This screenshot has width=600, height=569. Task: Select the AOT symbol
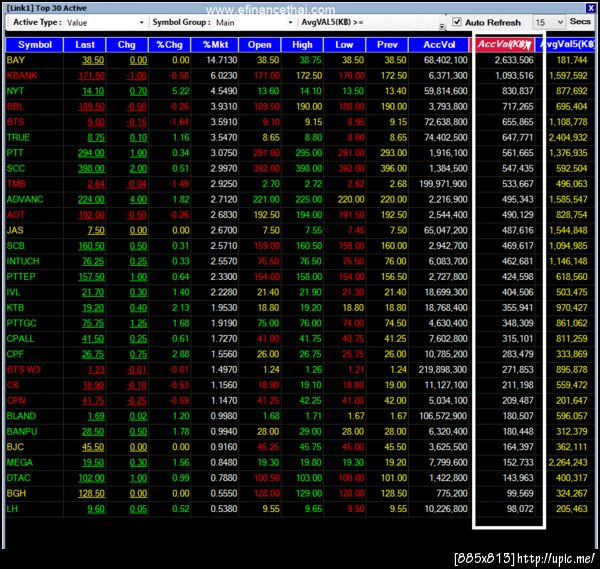point(15,215)
